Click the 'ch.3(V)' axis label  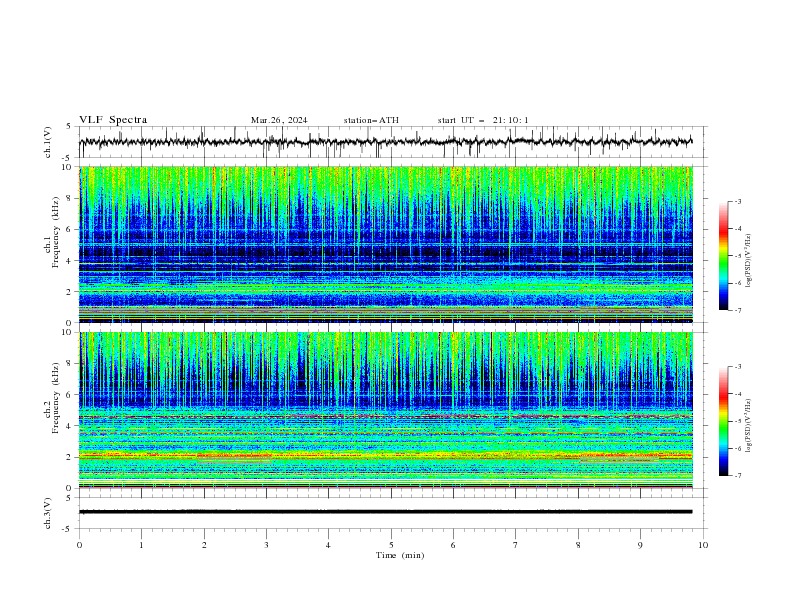pyautogui.click(x=48, y=513)
